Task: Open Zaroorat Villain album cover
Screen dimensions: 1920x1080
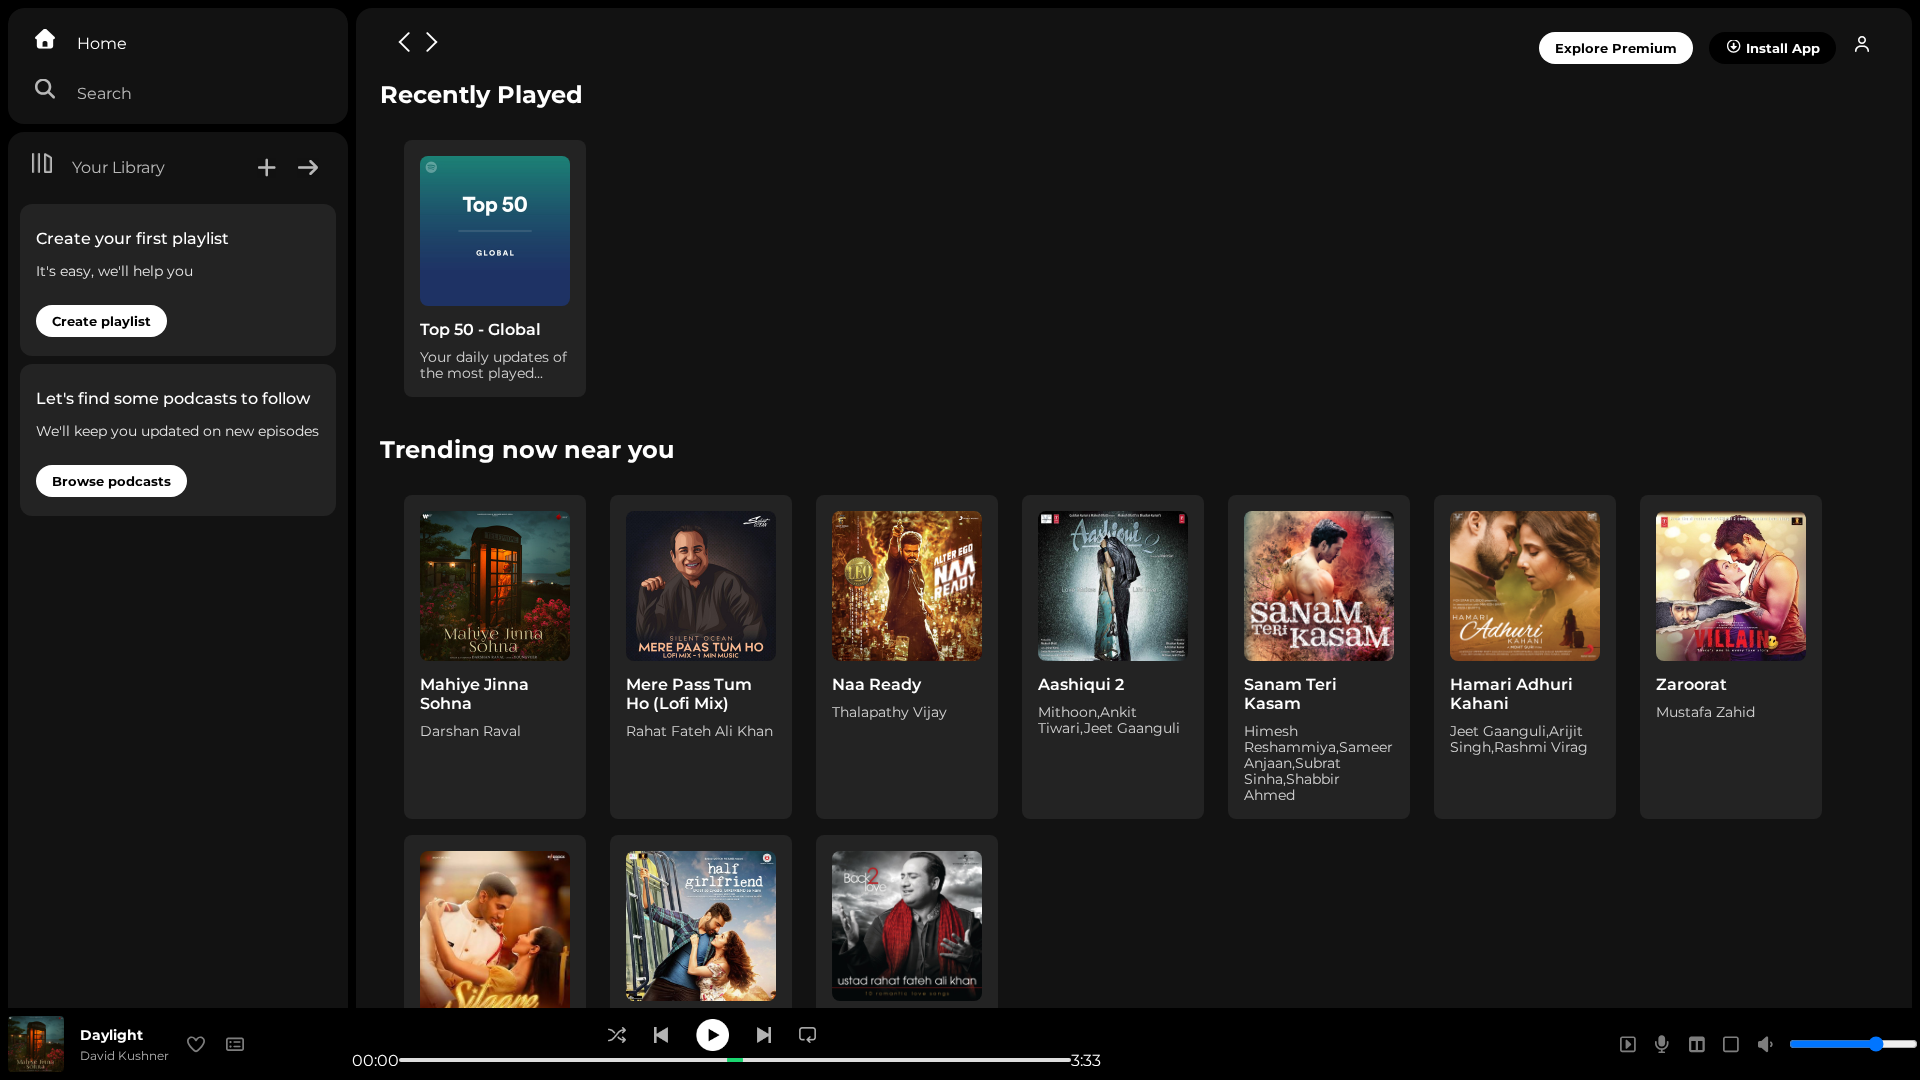Action: click(1731, 586)
